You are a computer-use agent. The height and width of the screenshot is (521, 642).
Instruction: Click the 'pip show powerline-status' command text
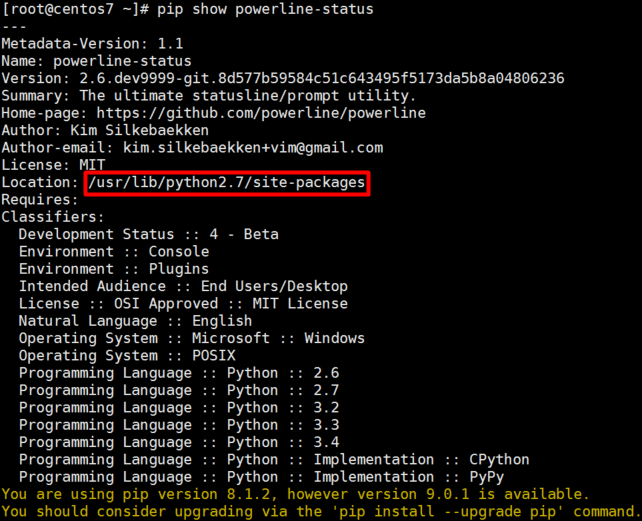pos(265,9)
